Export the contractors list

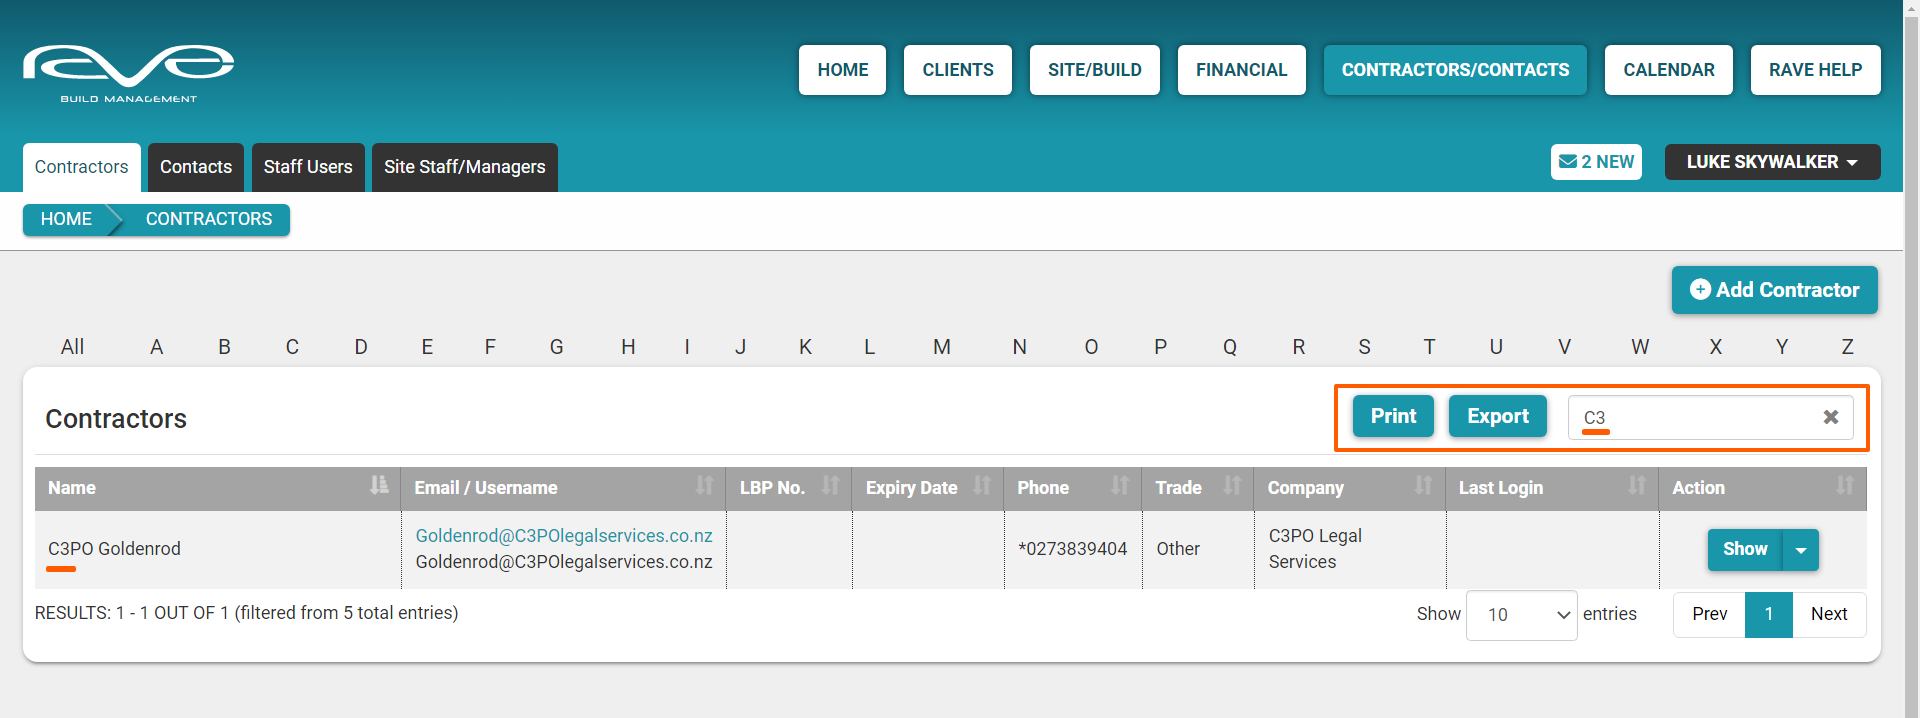pos(1498,416)
